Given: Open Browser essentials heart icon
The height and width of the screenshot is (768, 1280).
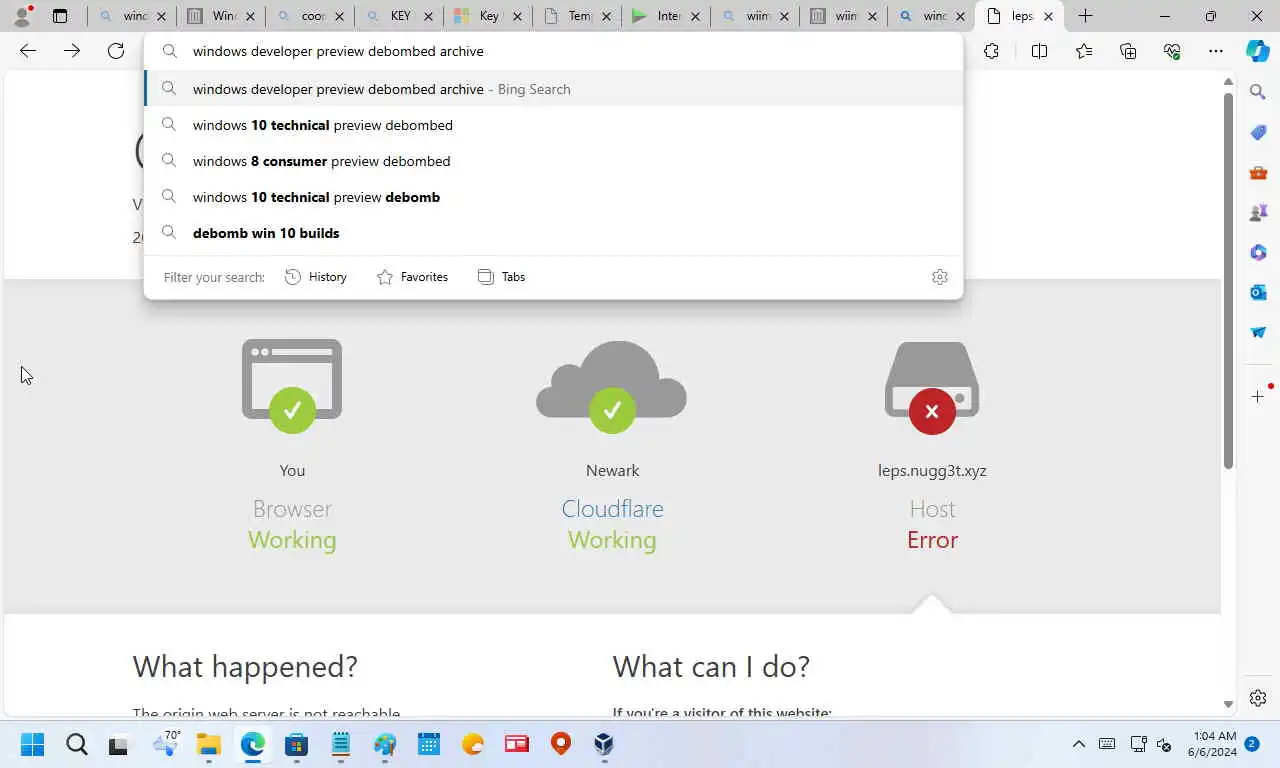Looking at the screenshot, I should (x=1172, y=51).
